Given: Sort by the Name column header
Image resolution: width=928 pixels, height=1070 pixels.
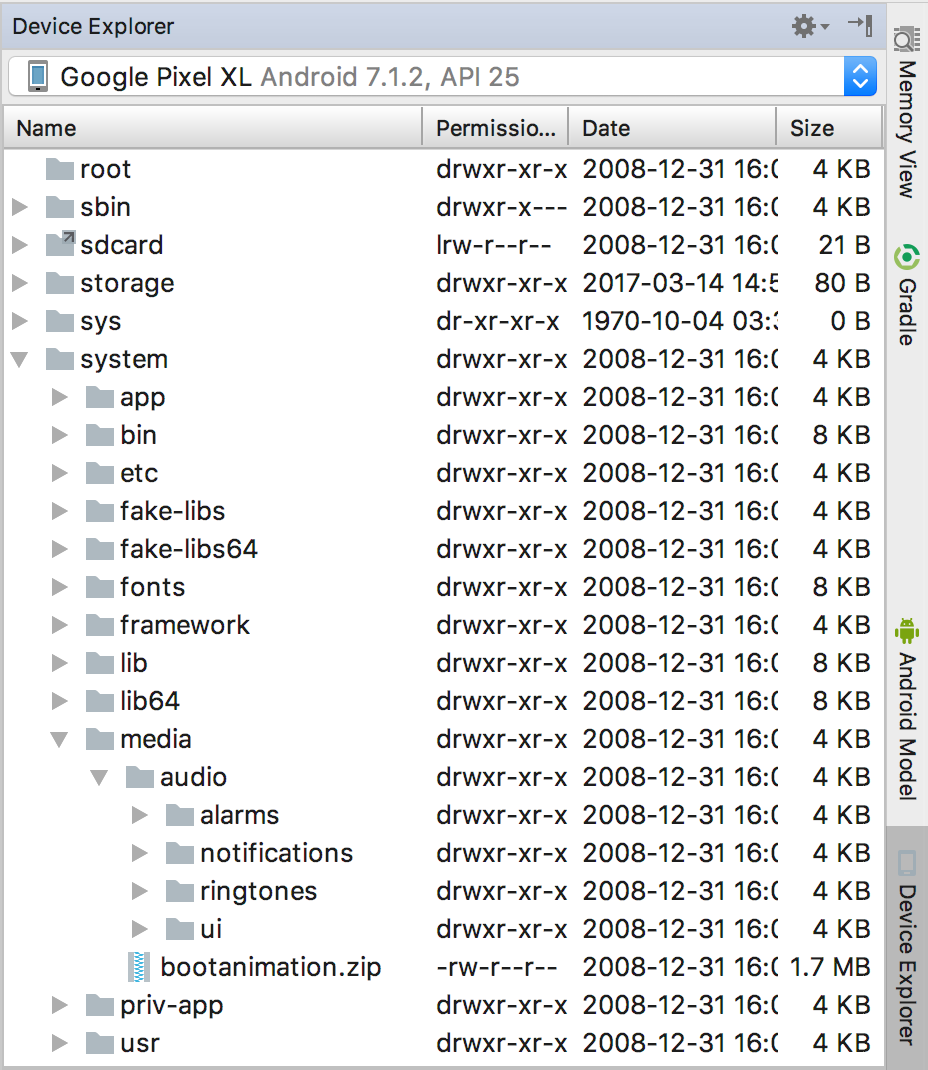Looking at the screenshot, I should click(46, 128).
